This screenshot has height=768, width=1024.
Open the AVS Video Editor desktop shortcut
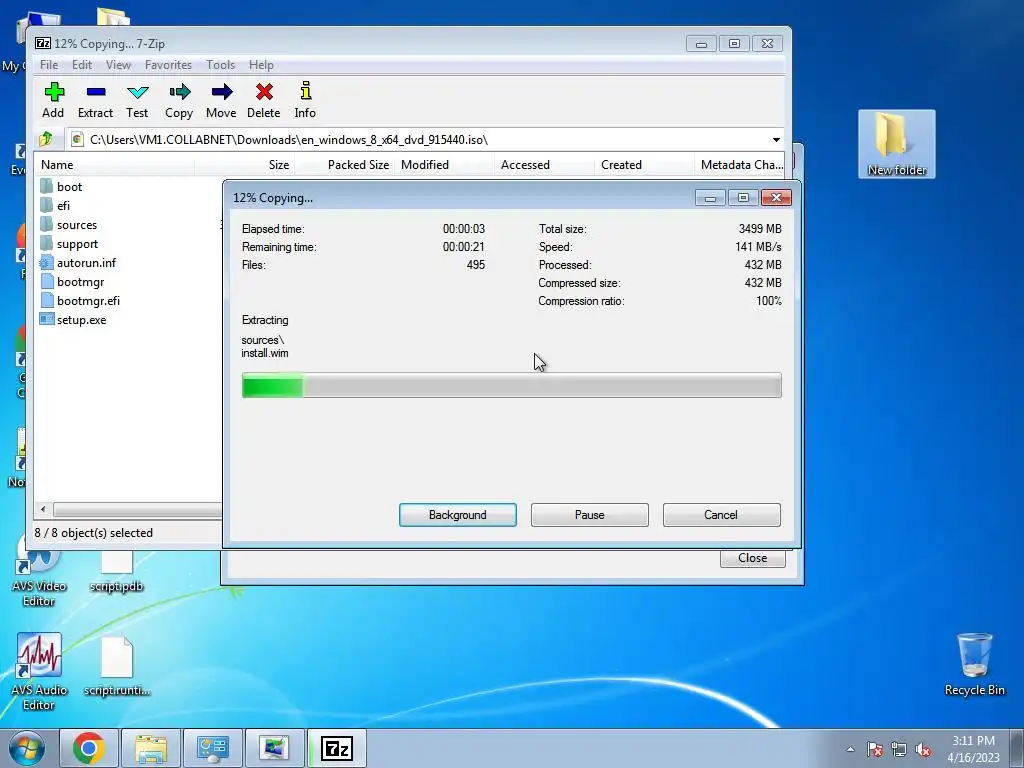tap(39, 575)
